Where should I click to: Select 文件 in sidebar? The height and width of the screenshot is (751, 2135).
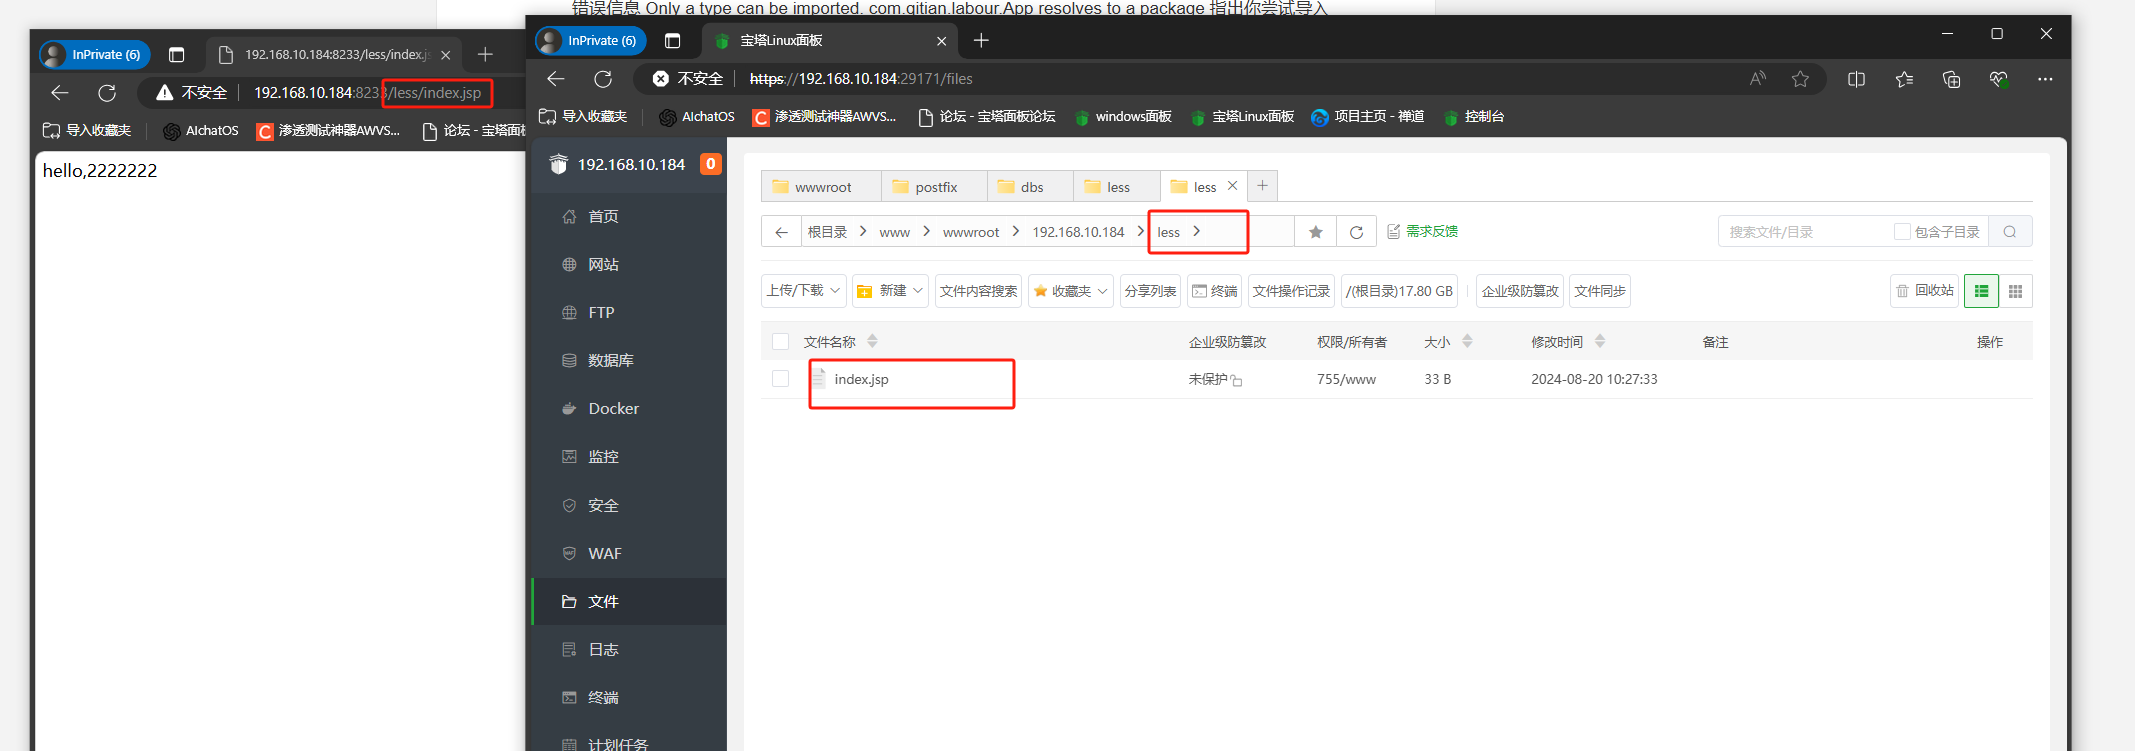tap(629, 601)
